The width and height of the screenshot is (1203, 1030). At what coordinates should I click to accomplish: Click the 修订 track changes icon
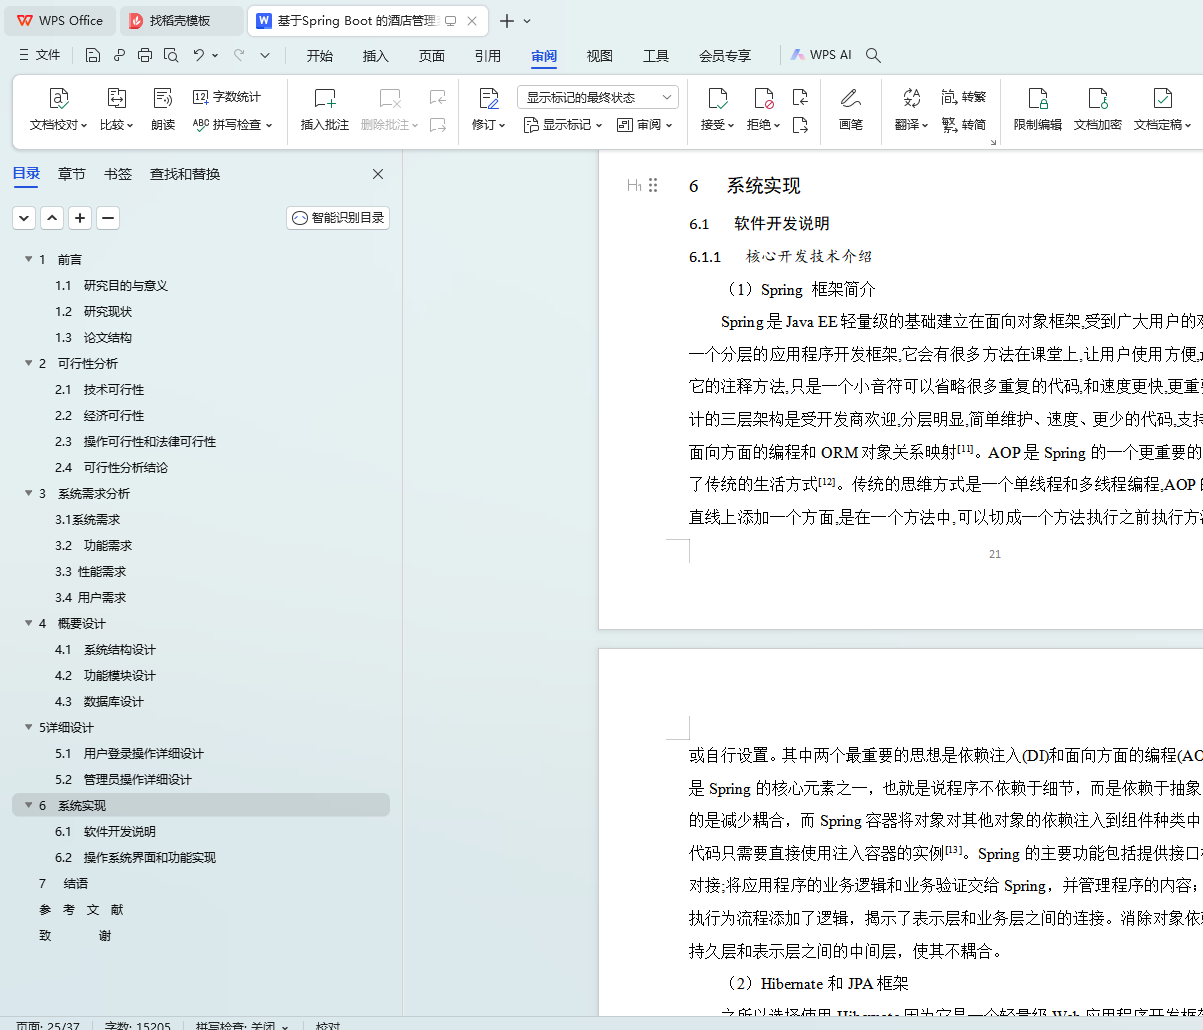click(x=489, y=98)
